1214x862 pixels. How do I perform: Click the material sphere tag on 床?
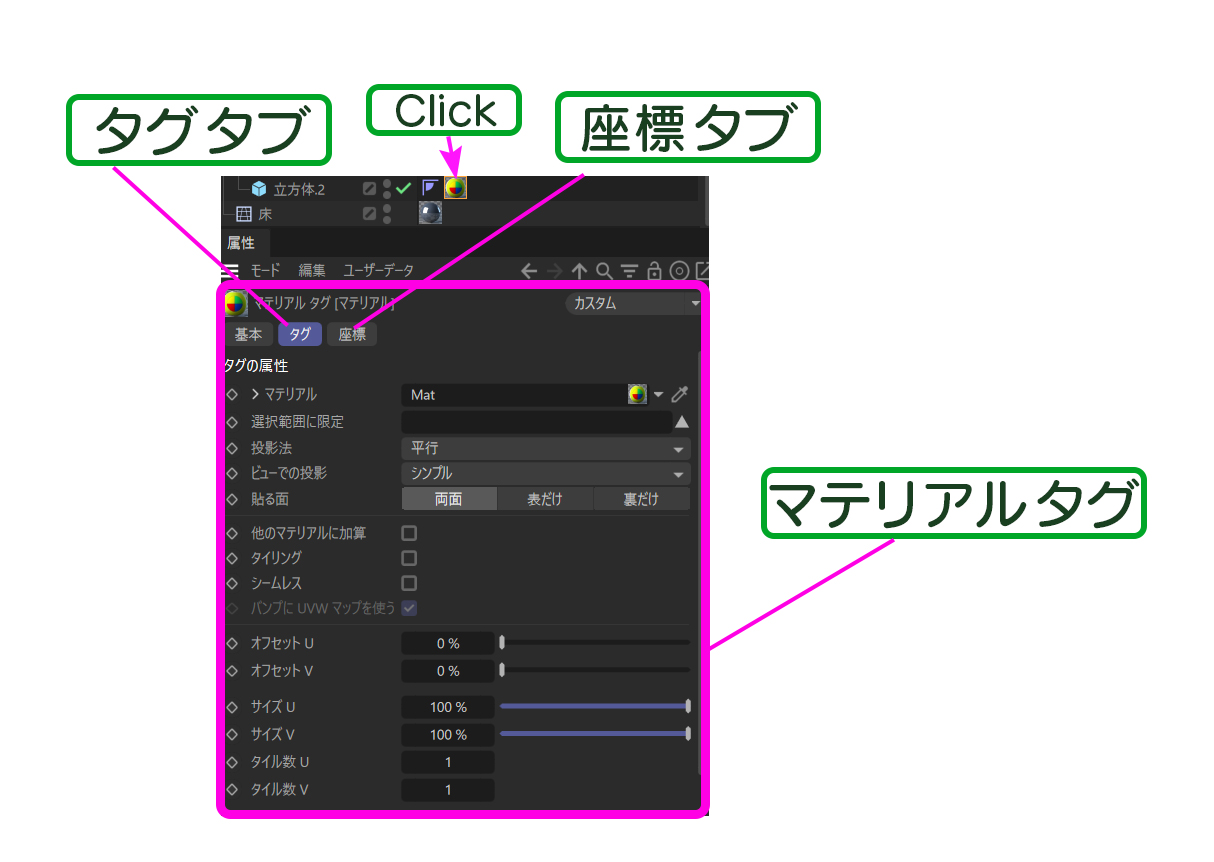click(430, 213)
